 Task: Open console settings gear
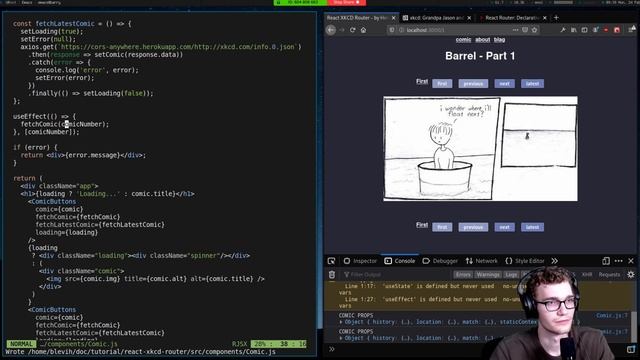click(x=631, y=275)
